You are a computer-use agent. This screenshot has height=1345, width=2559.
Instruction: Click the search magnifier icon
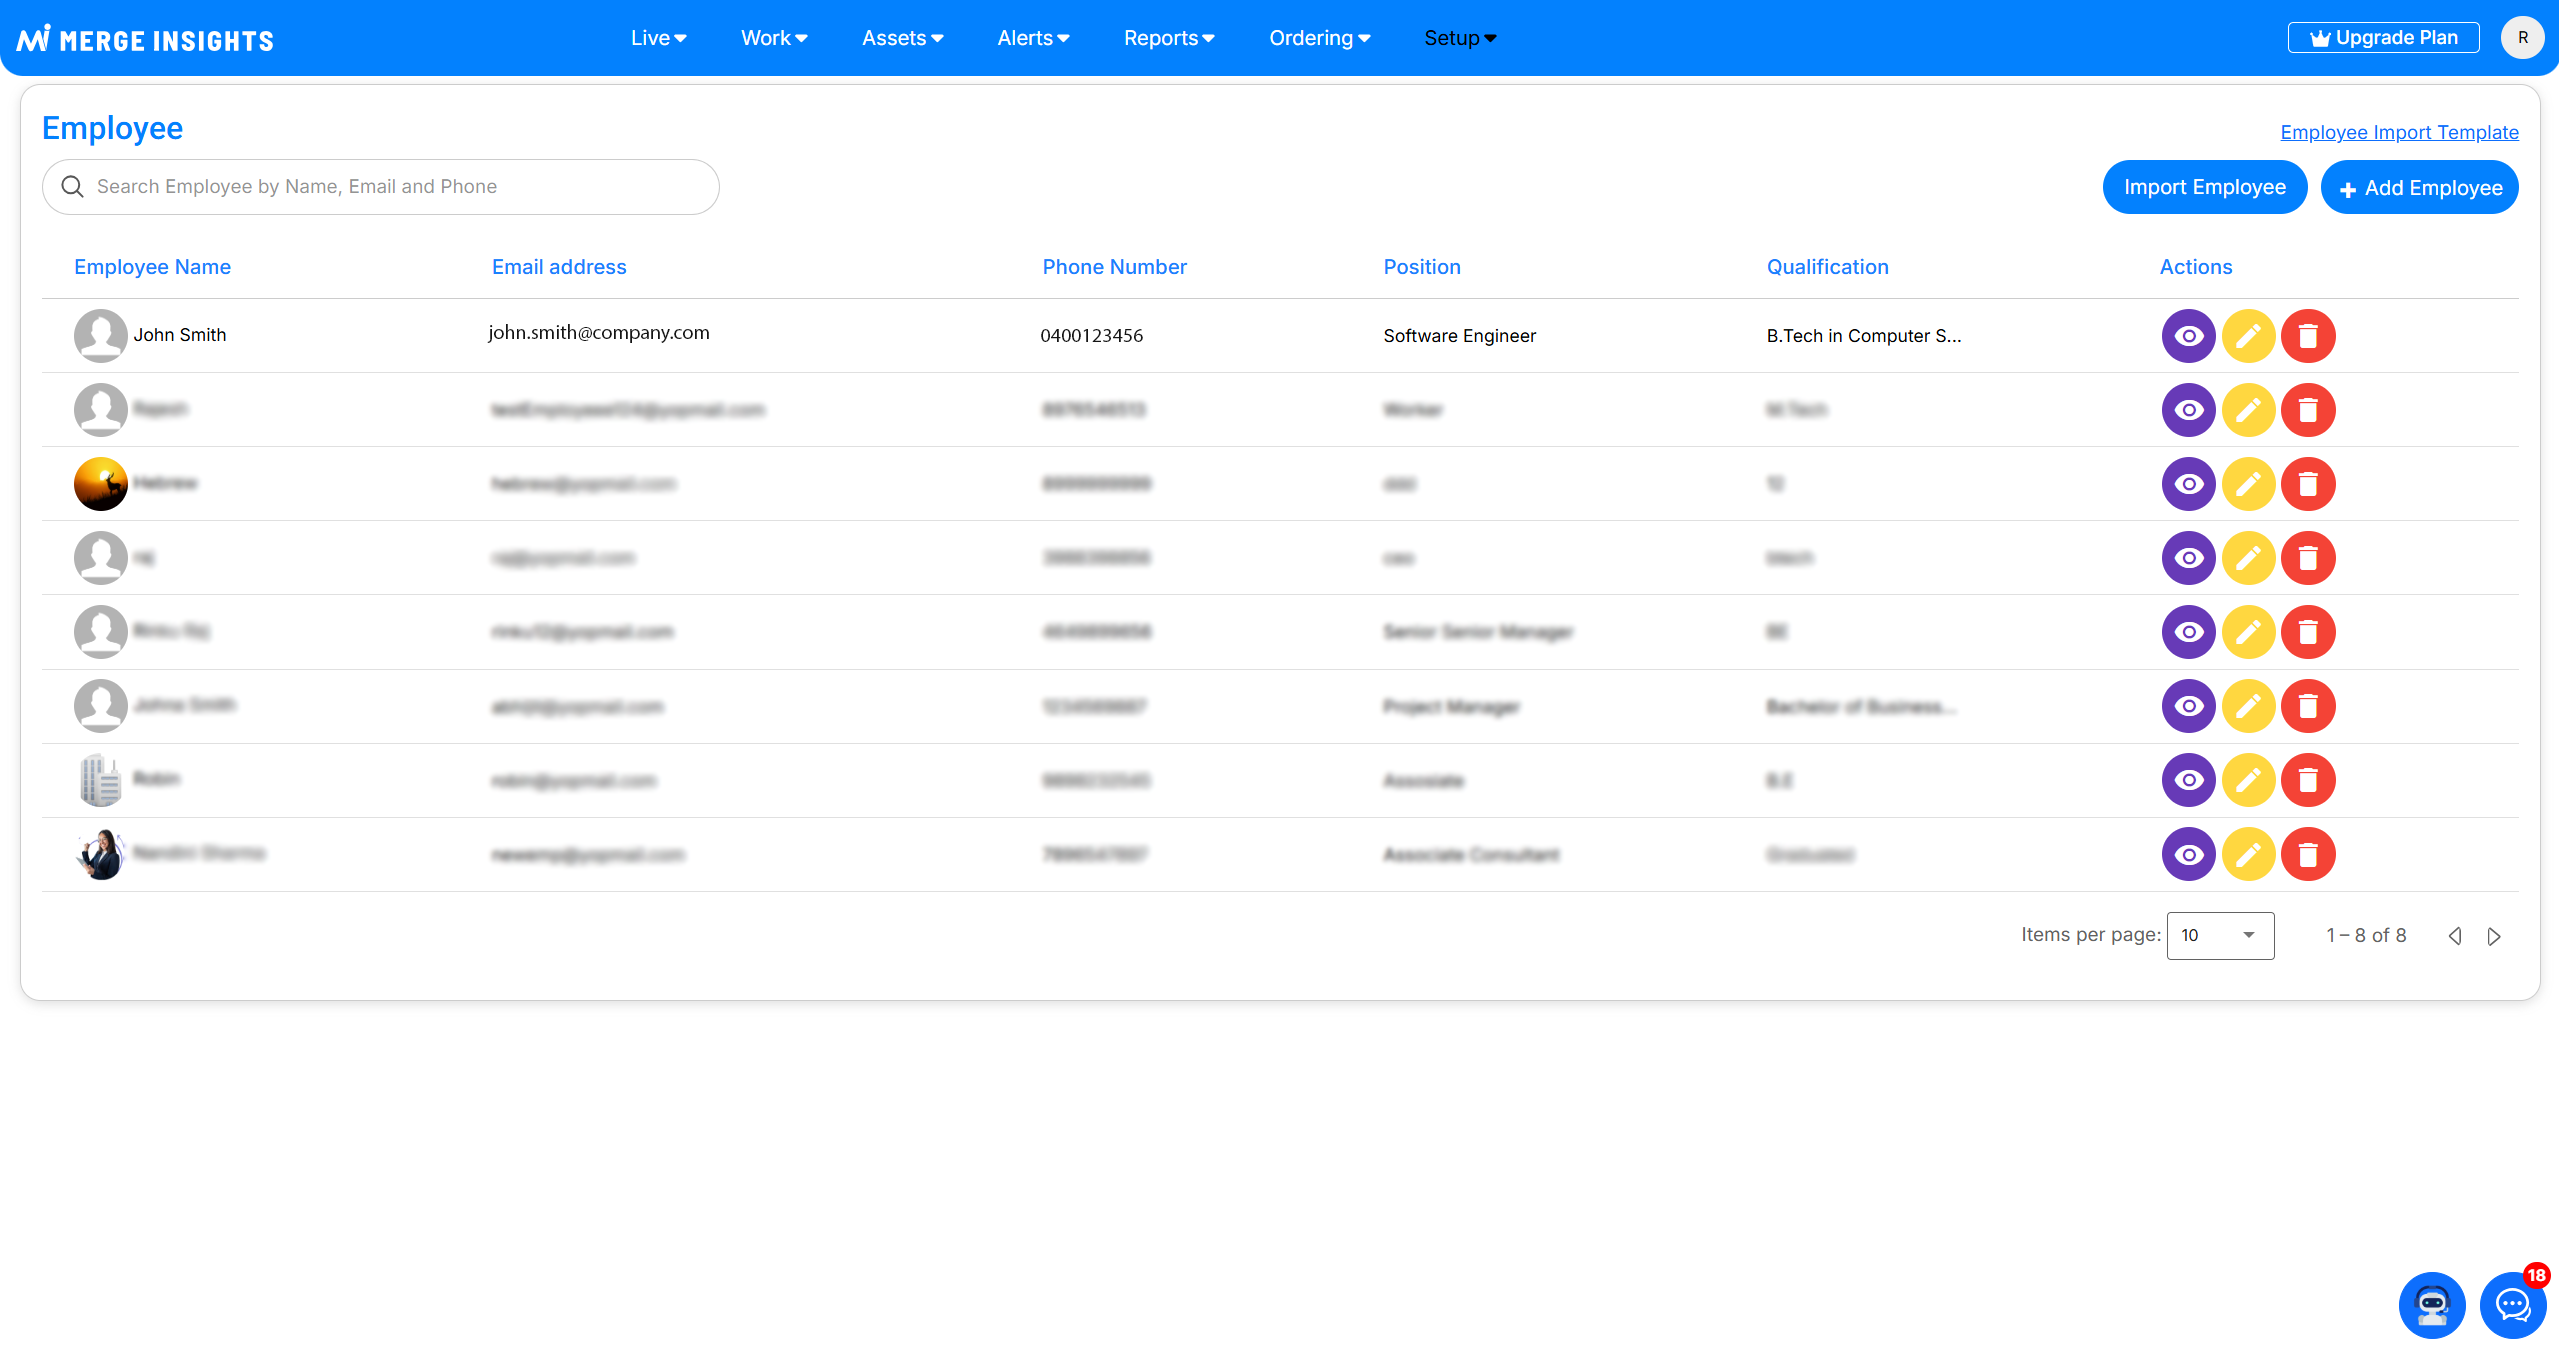(72, 187)
